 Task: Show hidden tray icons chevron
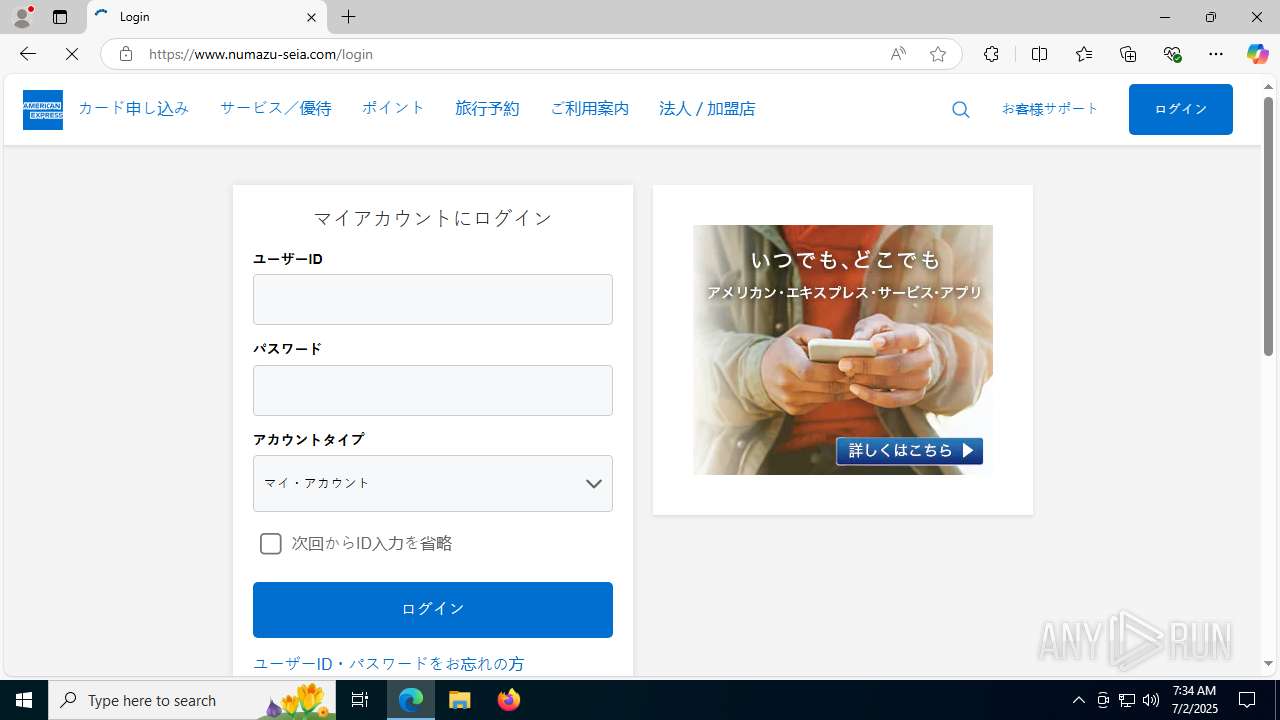pos(1078,700)
